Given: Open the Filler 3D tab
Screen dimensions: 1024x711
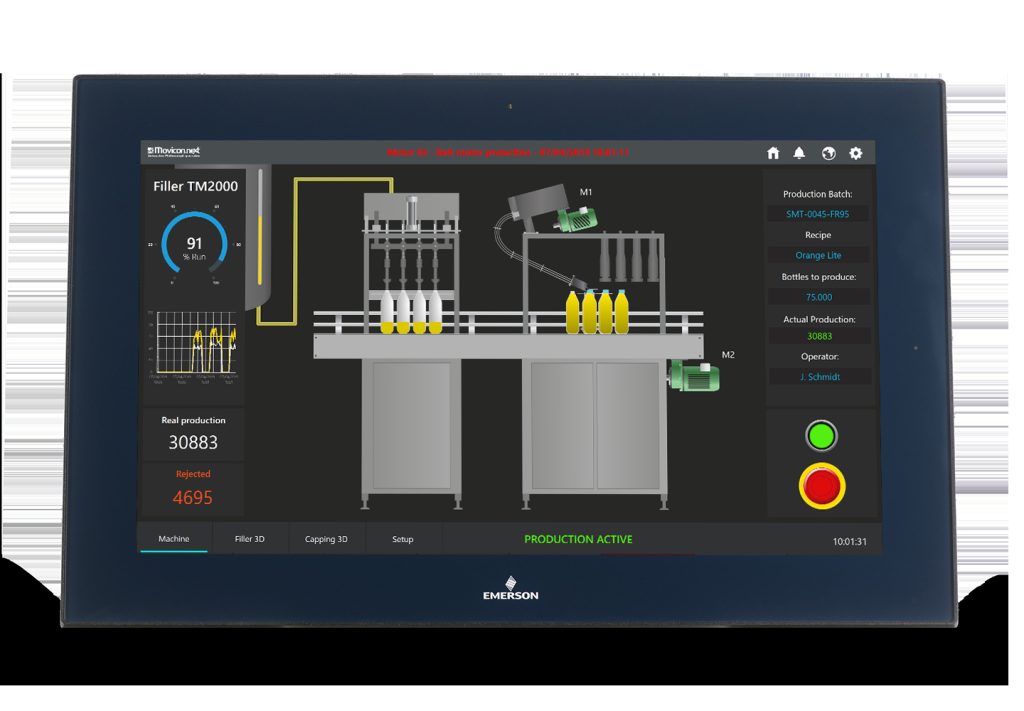Looking at the screenshot, I should click(249, 538).
